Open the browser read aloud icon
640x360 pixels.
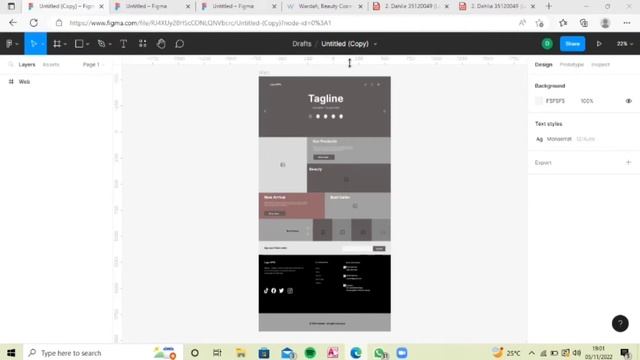pos(522,23)
